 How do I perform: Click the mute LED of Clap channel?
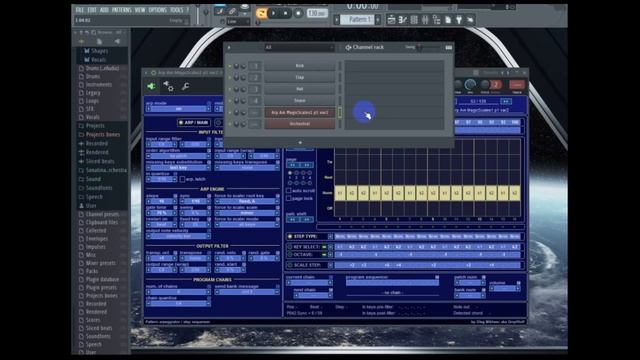230,77
